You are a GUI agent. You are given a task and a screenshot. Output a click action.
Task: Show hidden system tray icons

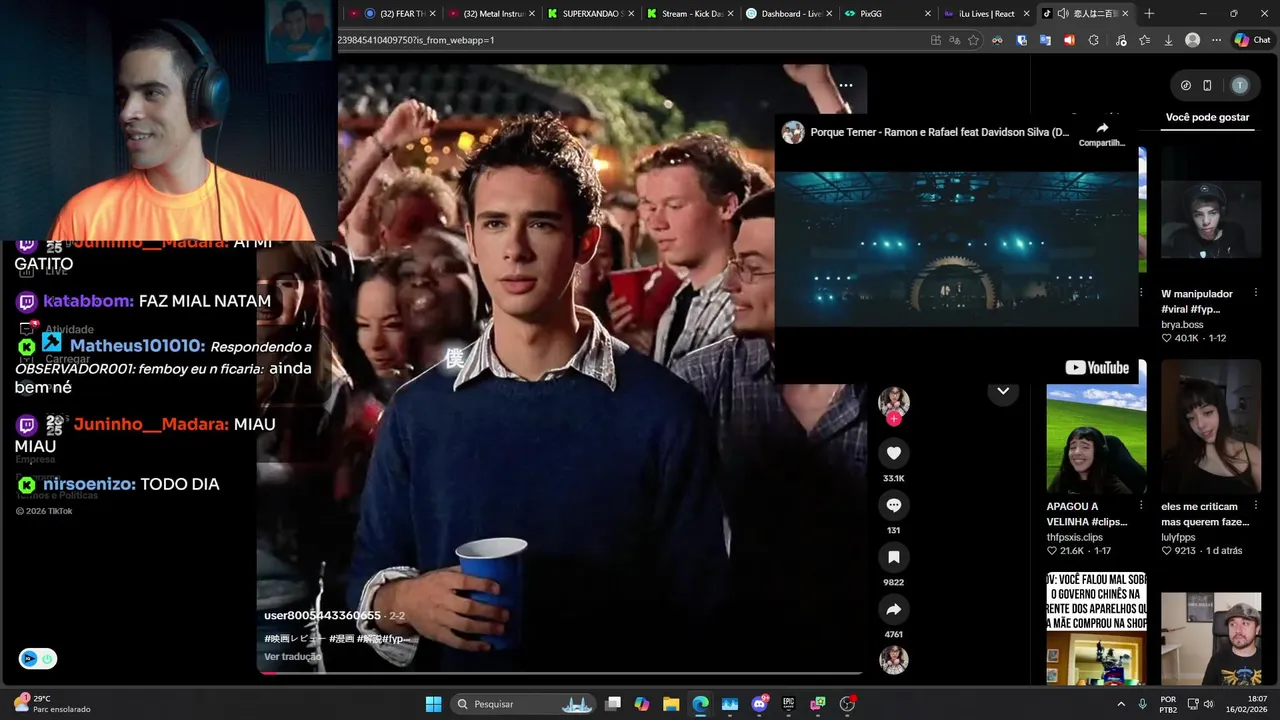point(1121,704)
